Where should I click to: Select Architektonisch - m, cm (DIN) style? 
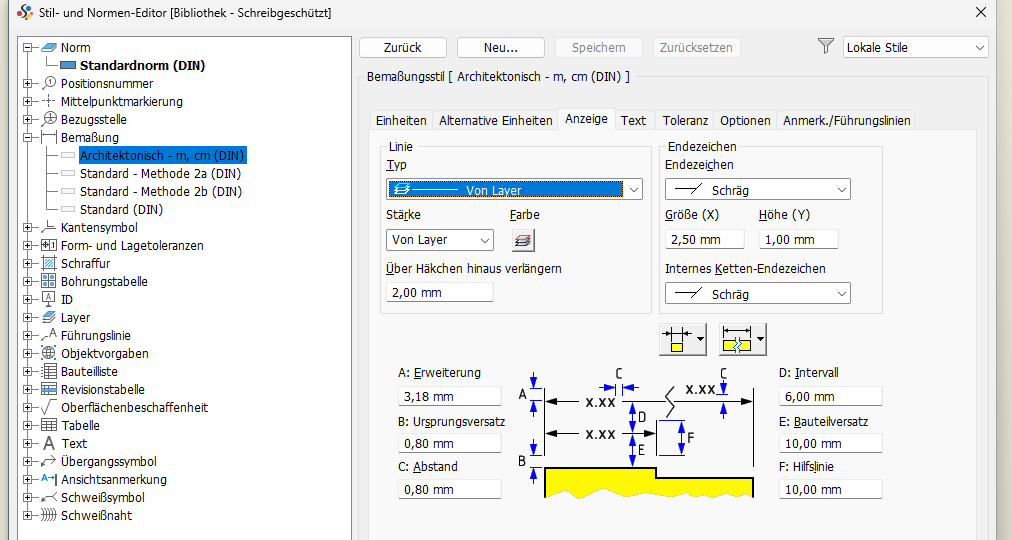coord(162,155)
